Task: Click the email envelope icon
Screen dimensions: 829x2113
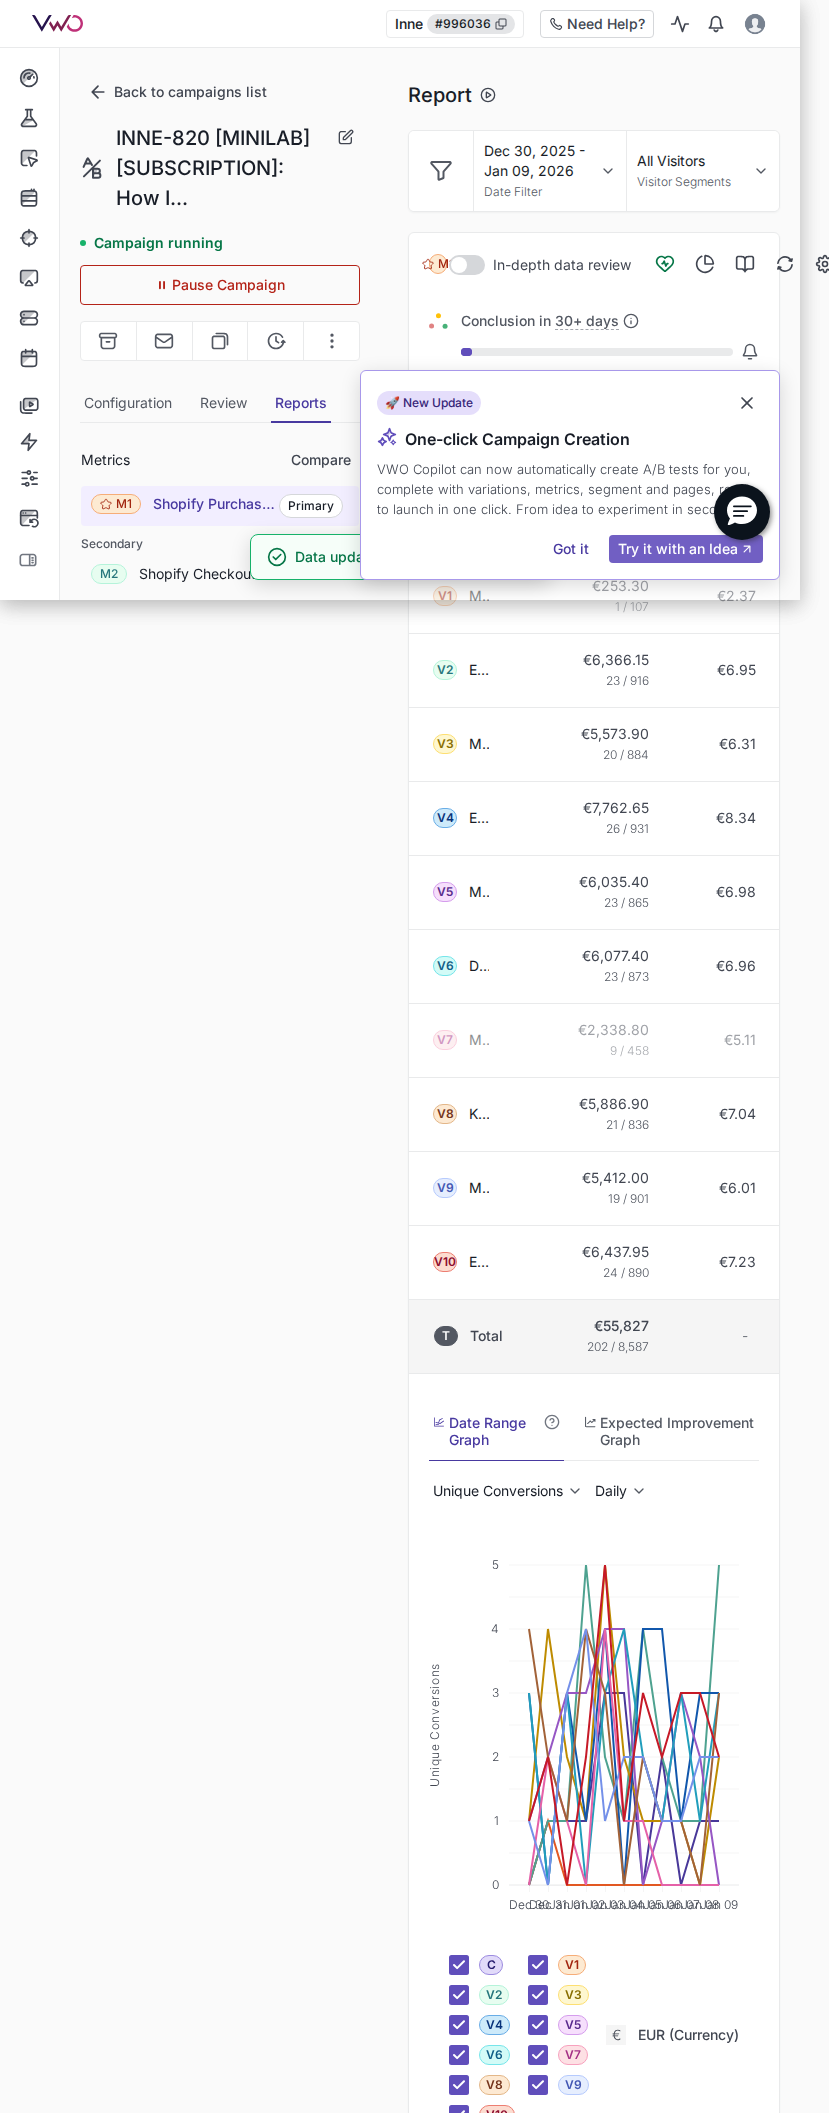Action: 164,341
